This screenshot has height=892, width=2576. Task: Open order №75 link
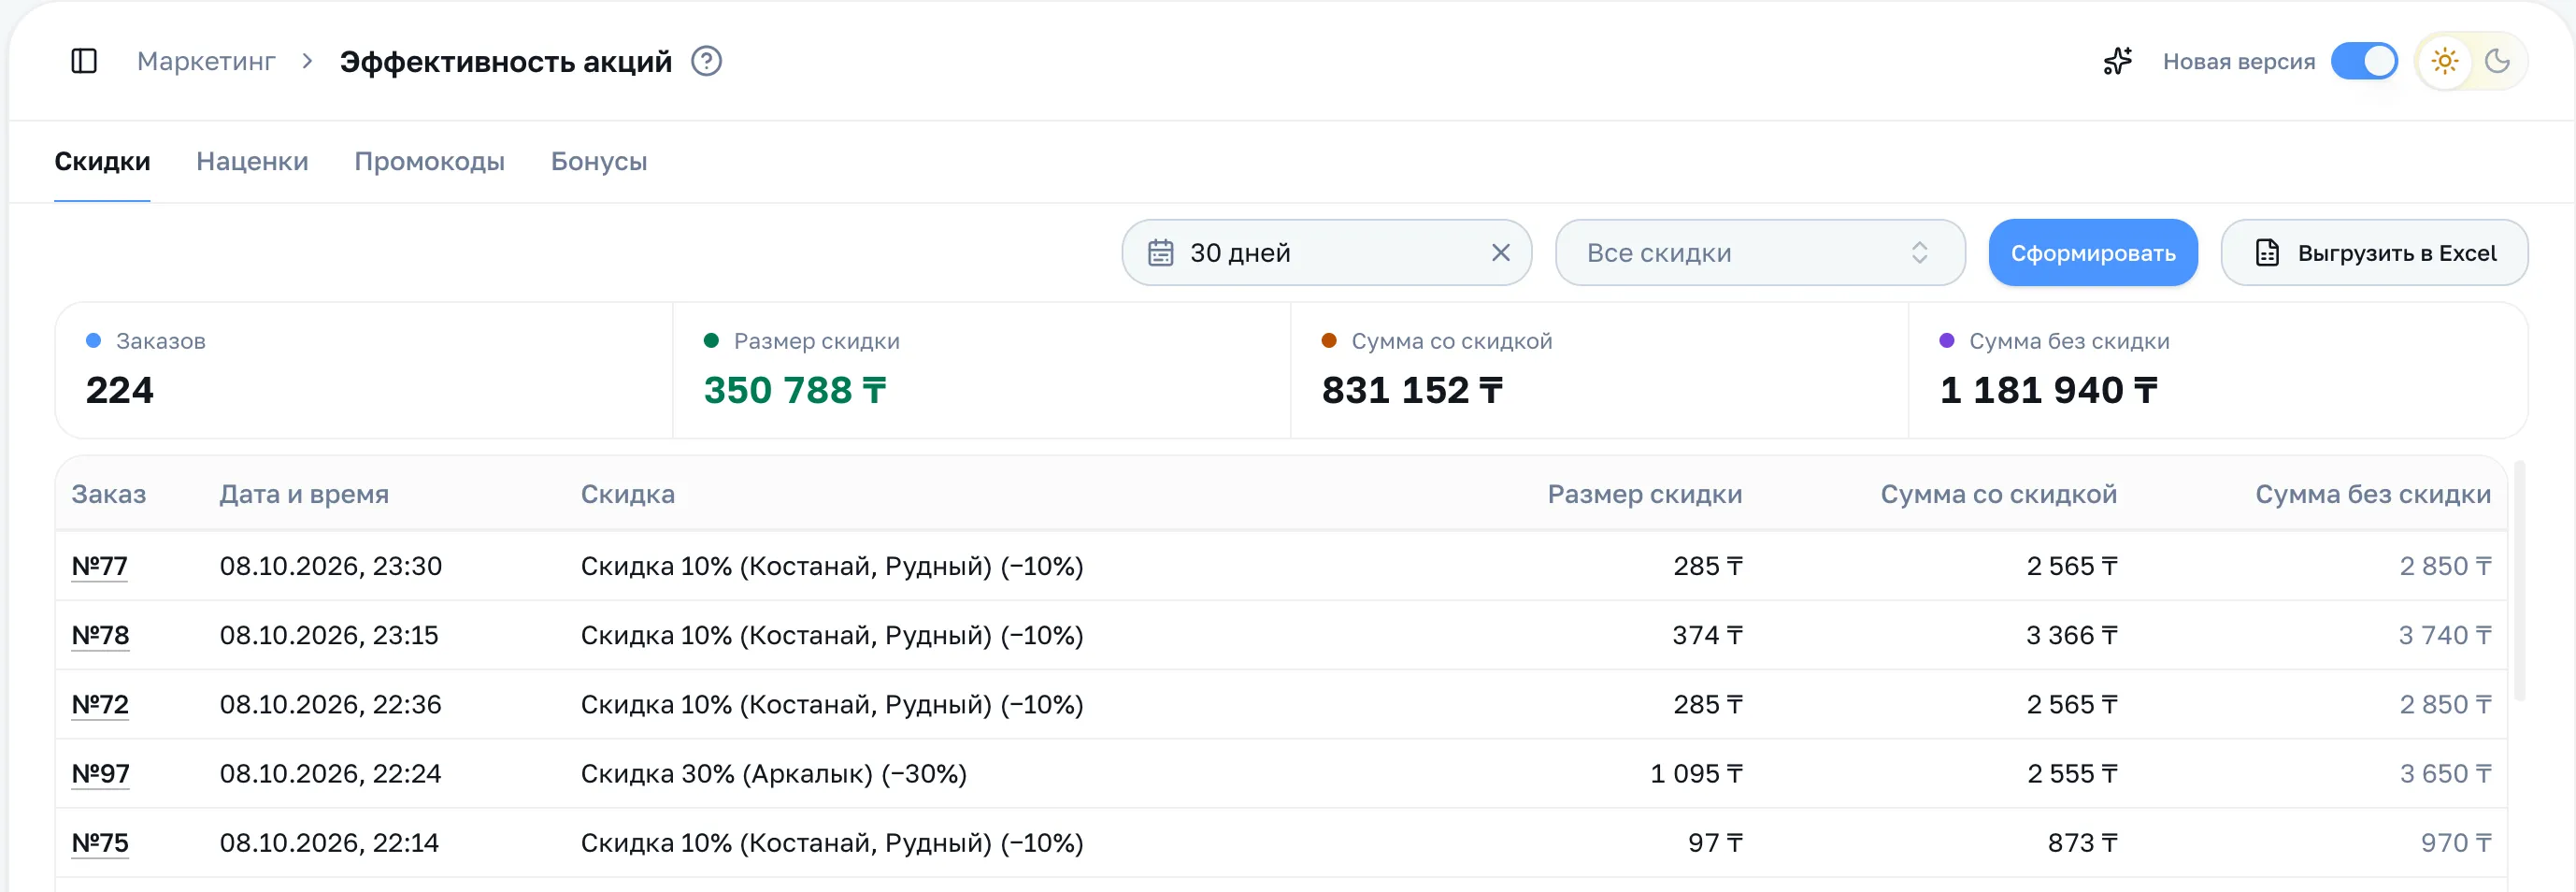[100, 842]
